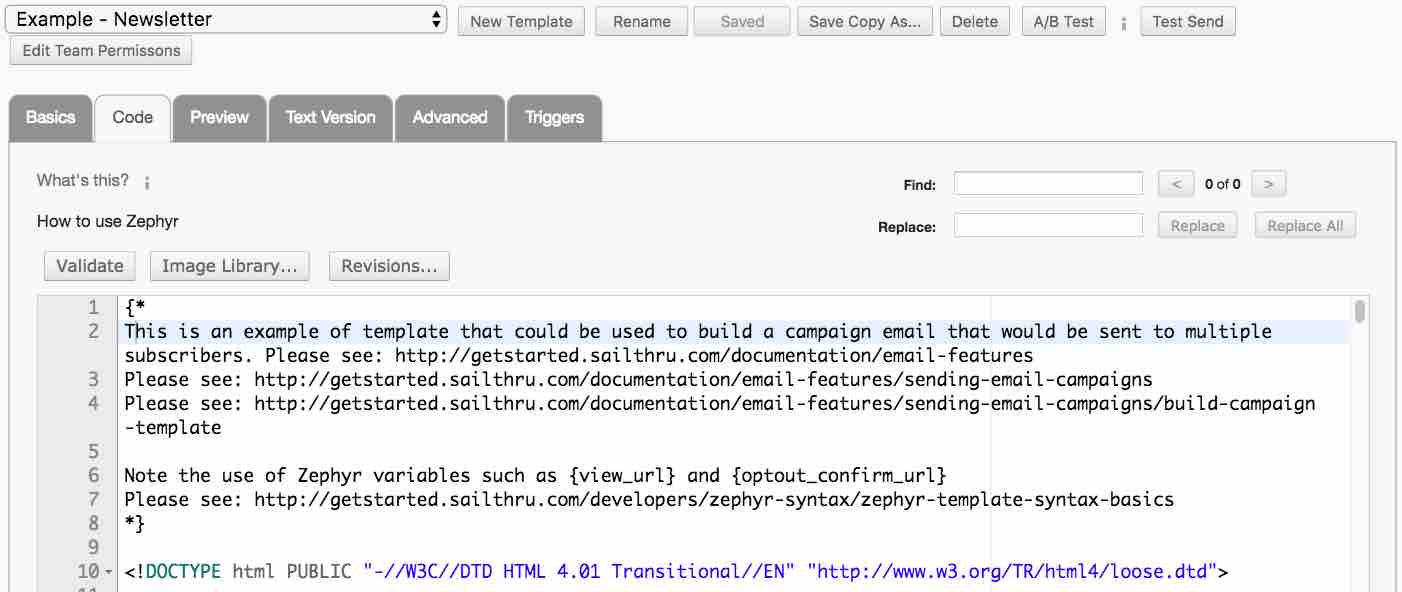Click the info icon next to "What's this?"
The width and height of the screenshot is (1402, 592).
coord(146,181)
